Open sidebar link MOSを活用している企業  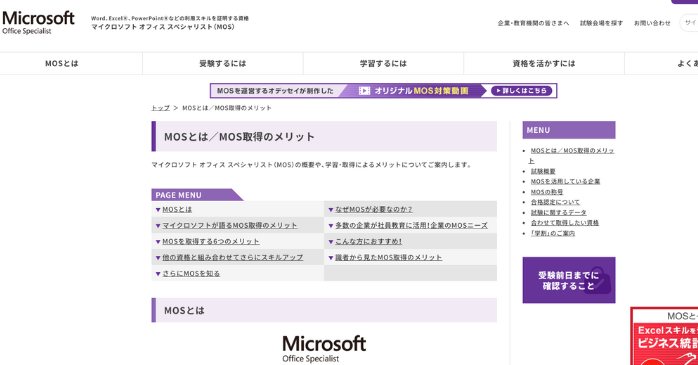pyautogui.click(x=565, y=182)
